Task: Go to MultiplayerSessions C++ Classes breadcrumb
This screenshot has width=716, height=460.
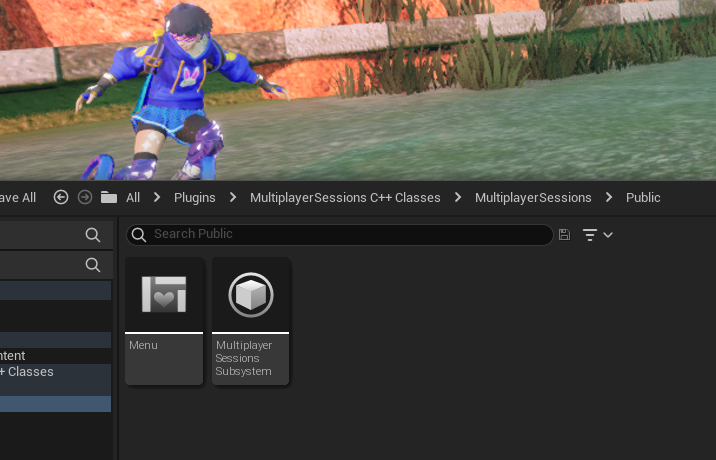Action: (345, 197)
